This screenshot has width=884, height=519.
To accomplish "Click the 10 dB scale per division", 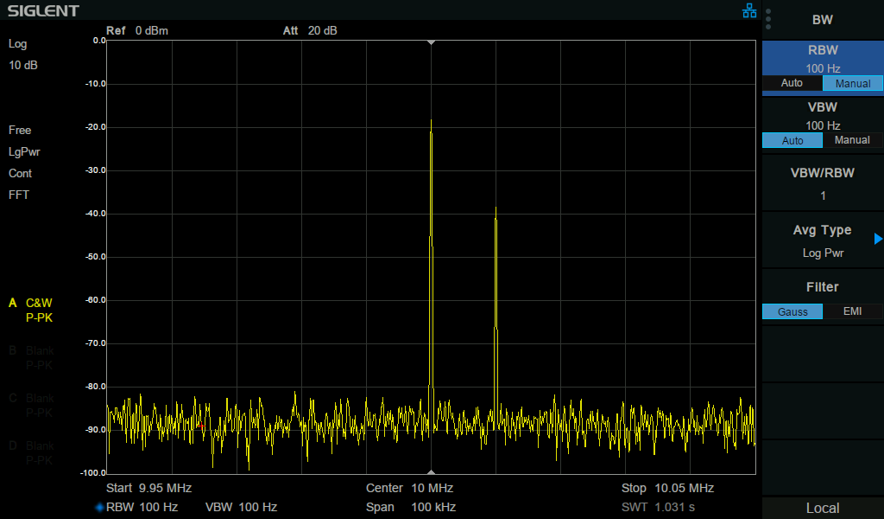I will 23,65.
